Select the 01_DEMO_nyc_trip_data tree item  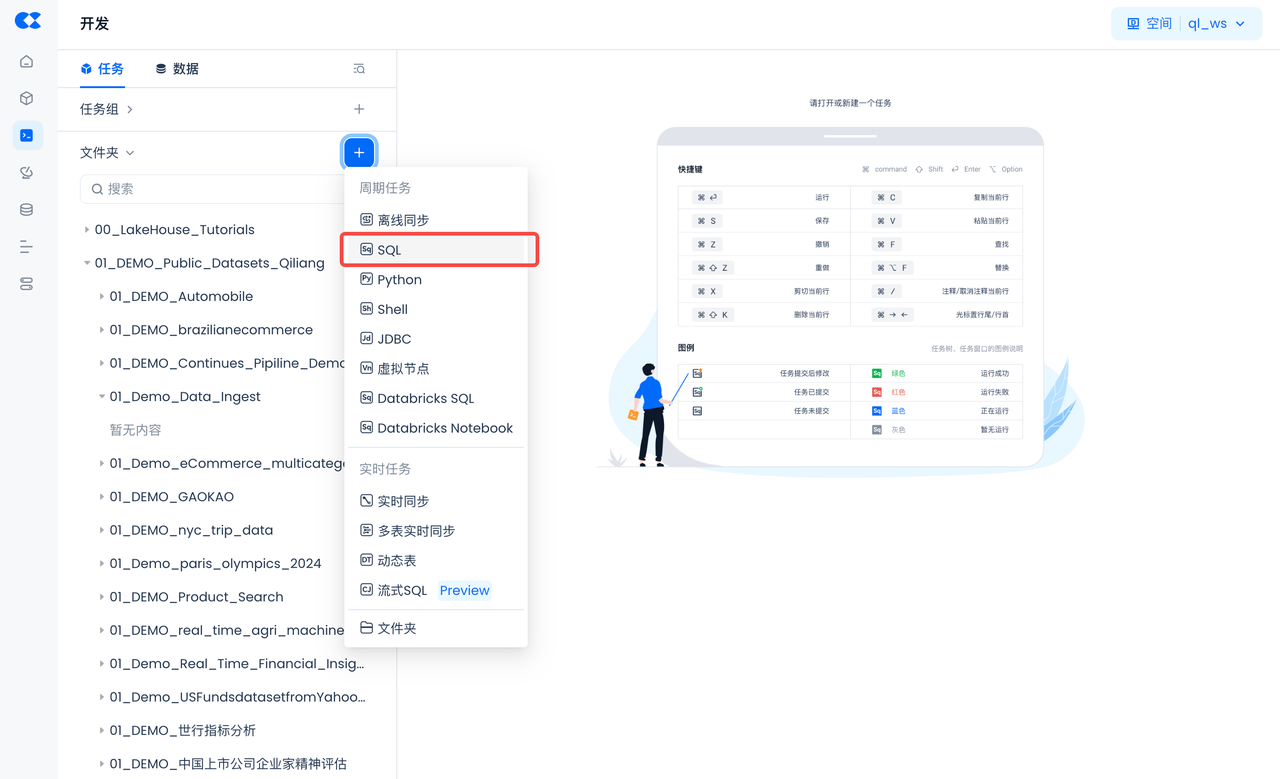click(x=191, y=530)
